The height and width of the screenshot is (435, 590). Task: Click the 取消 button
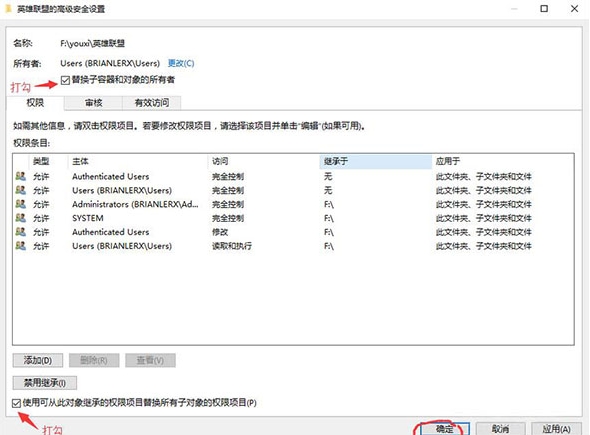click(x=500, y=429)
